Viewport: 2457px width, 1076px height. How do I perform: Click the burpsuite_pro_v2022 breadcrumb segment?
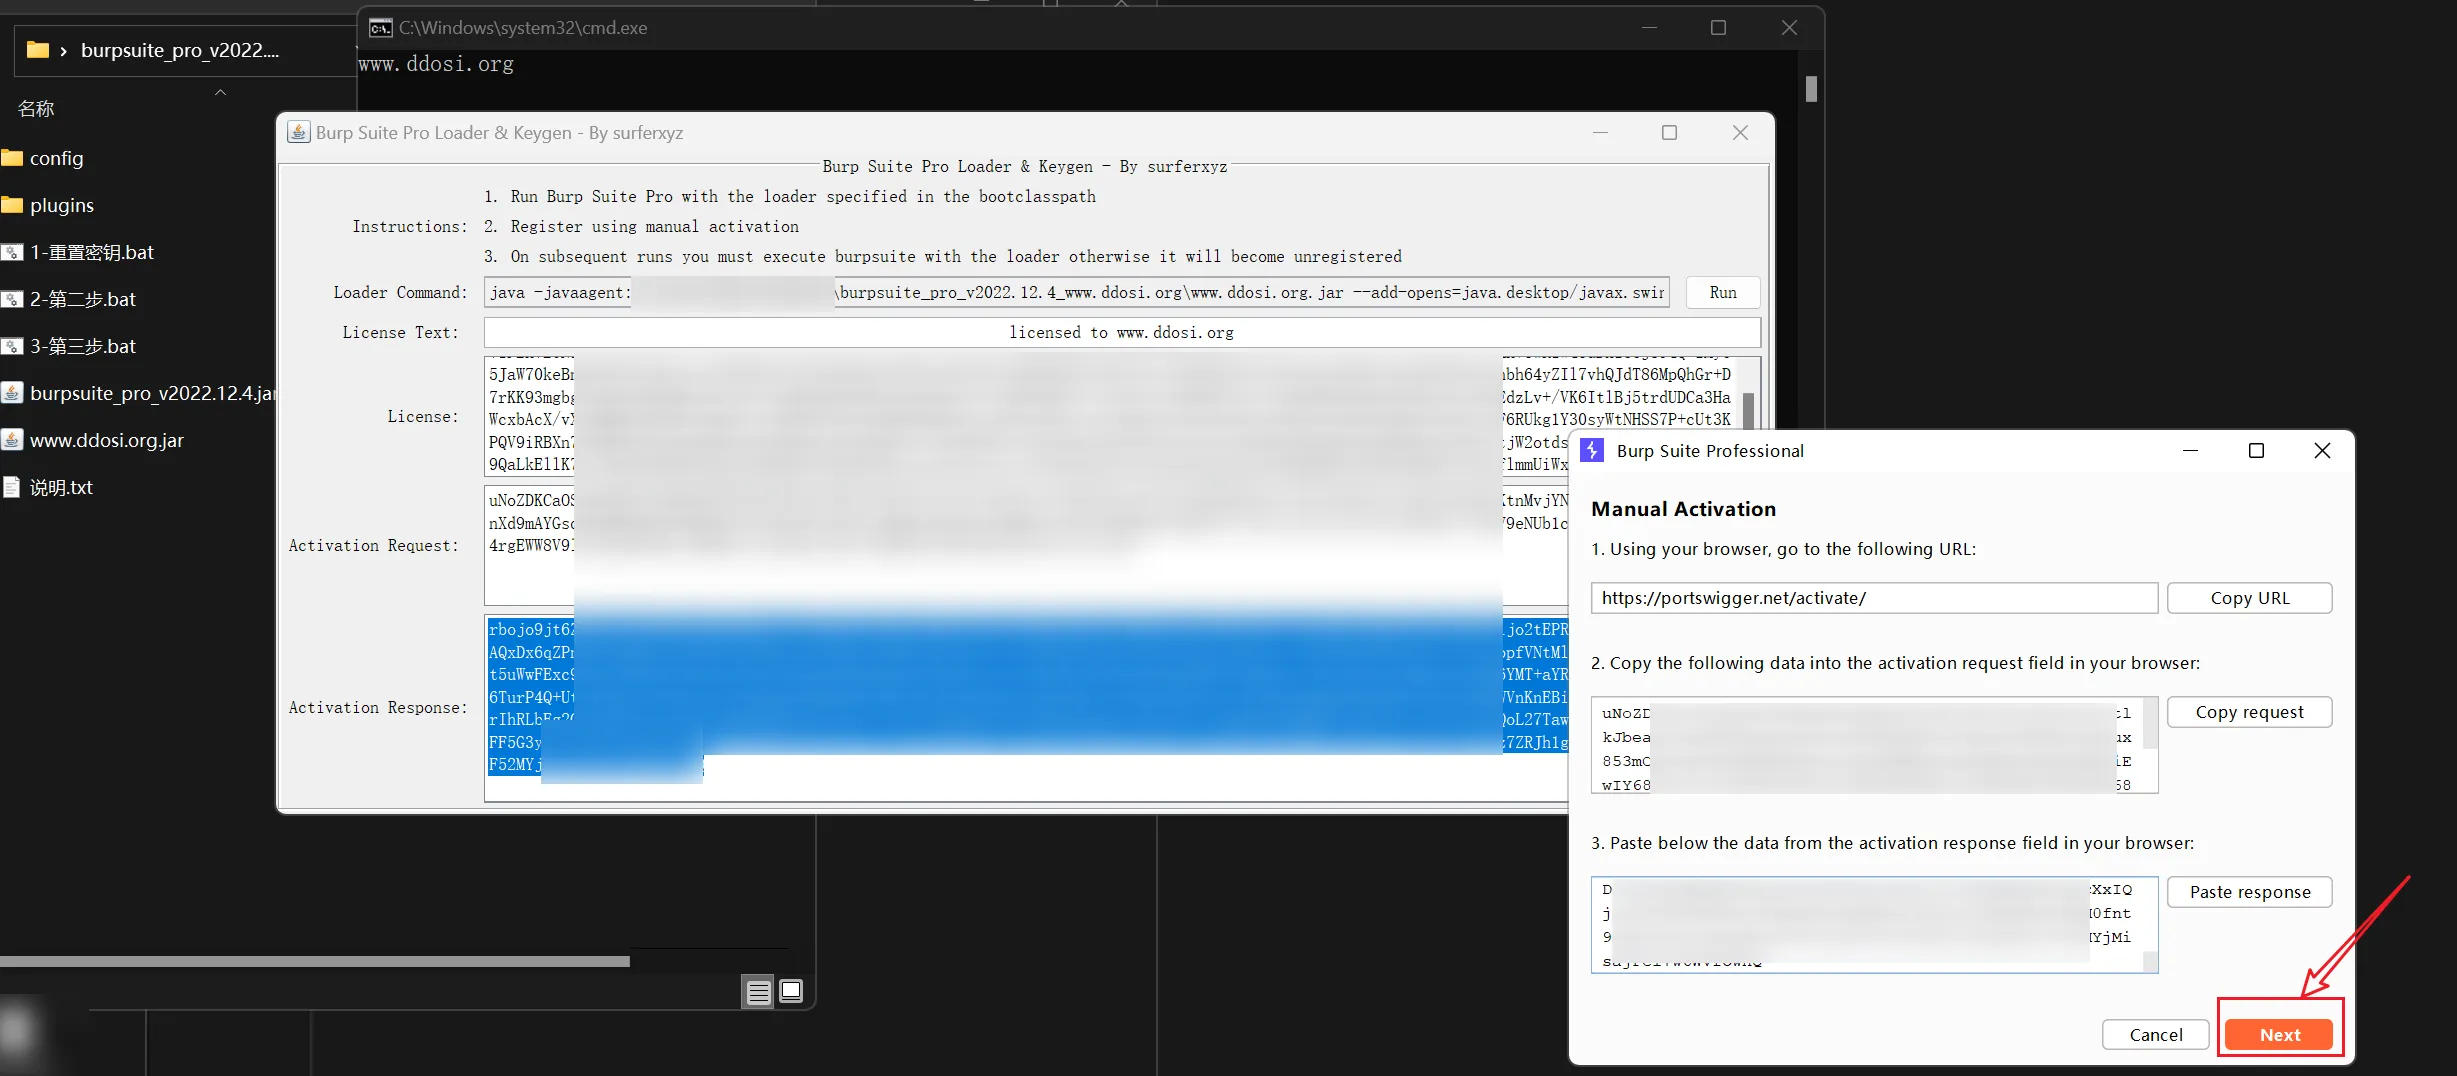(180, 50)
